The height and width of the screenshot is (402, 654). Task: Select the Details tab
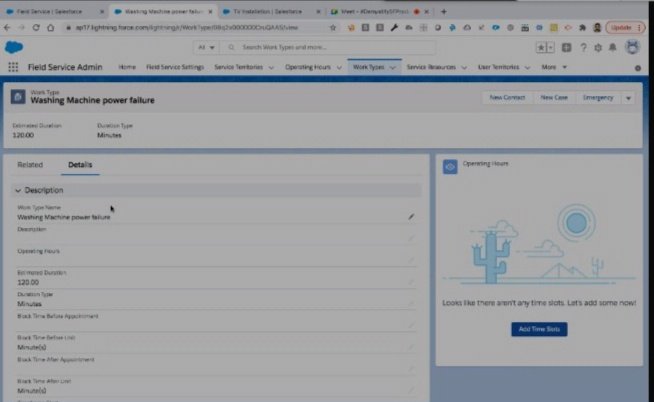[80, 165]
